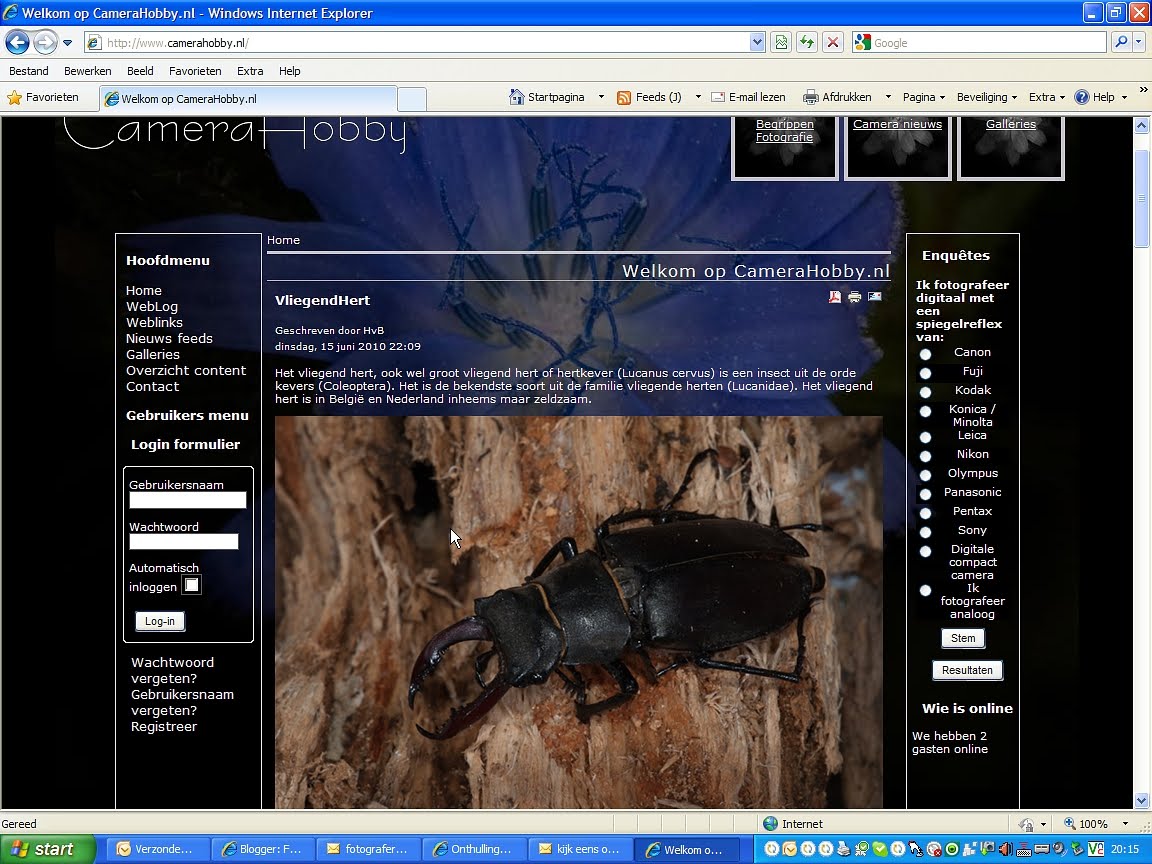Click the vertical scrollbar thumb
The image size is (1152, 864).
click(1141, 198)
